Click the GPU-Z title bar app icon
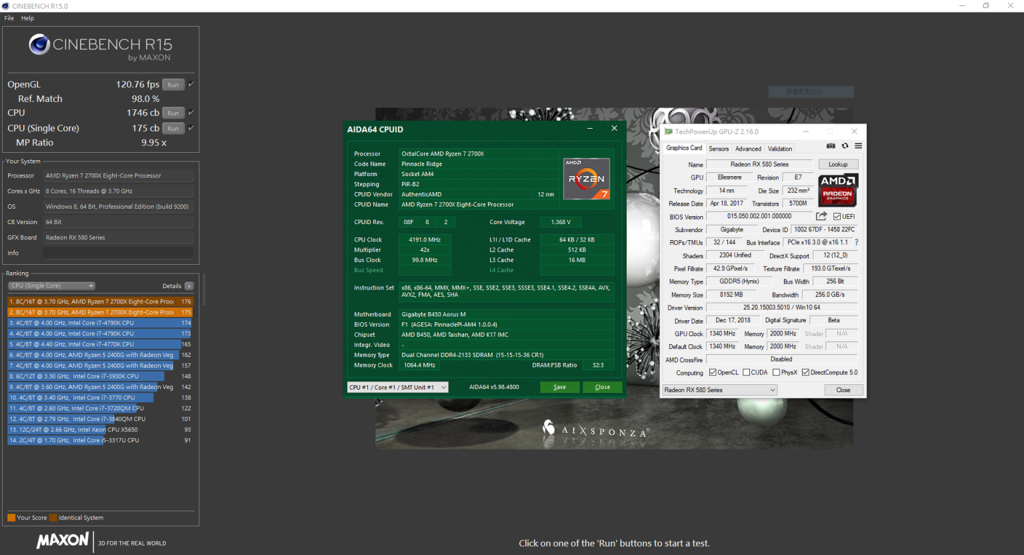 tap(668, 132)
